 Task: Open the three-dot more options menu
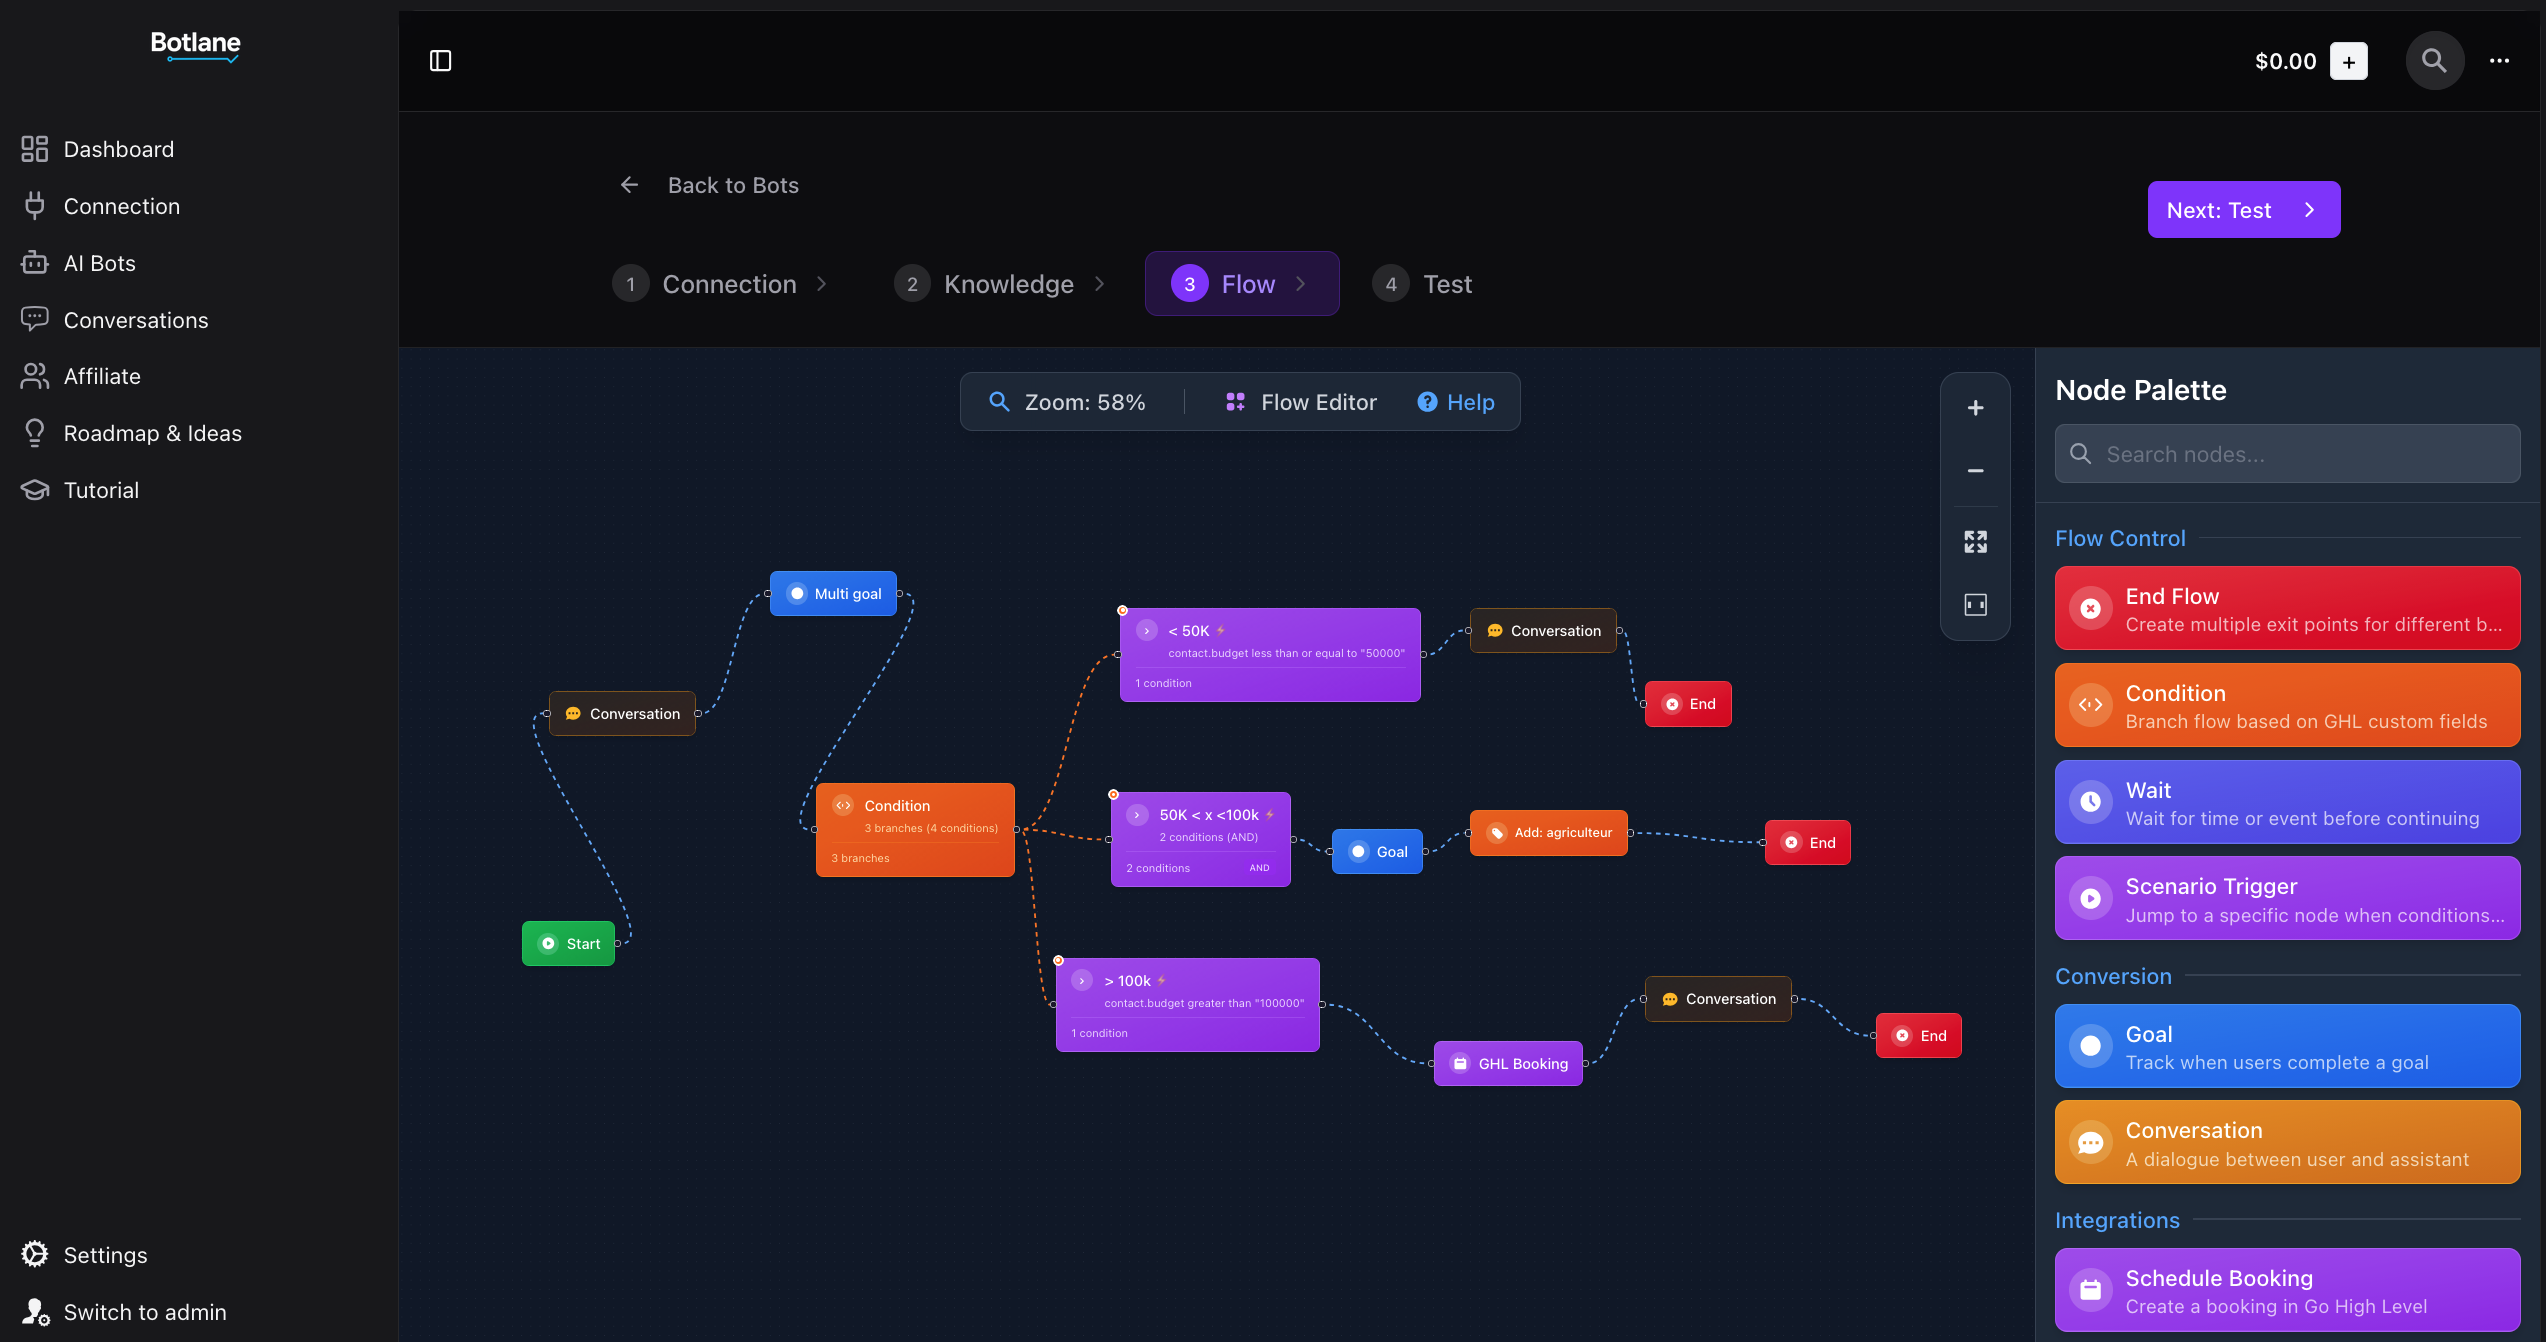coord(2499,61)
